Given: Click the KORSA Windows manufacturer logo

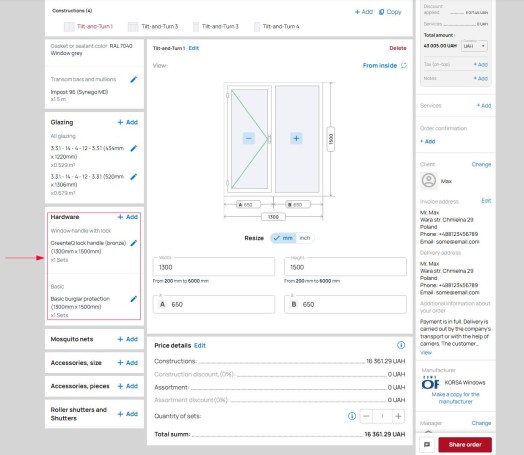Looking at the screenshot, I should click(x=430, y=383).
